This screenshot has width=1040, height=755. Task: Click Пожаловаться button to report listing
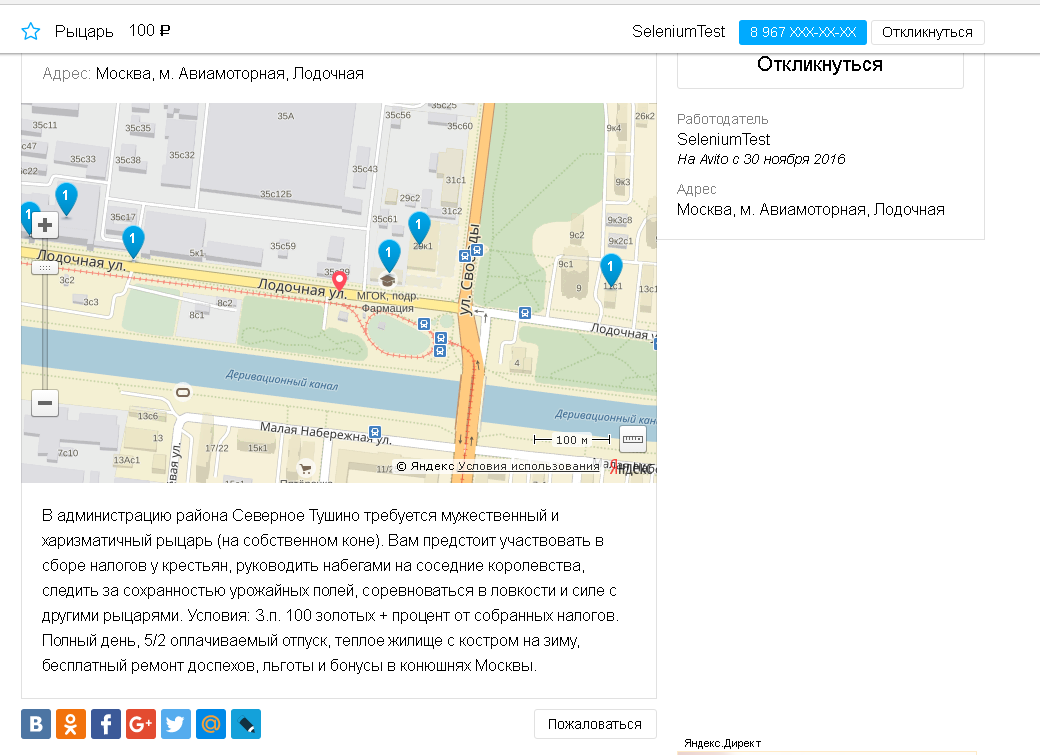pyautogui.click(x=595, y=724)
